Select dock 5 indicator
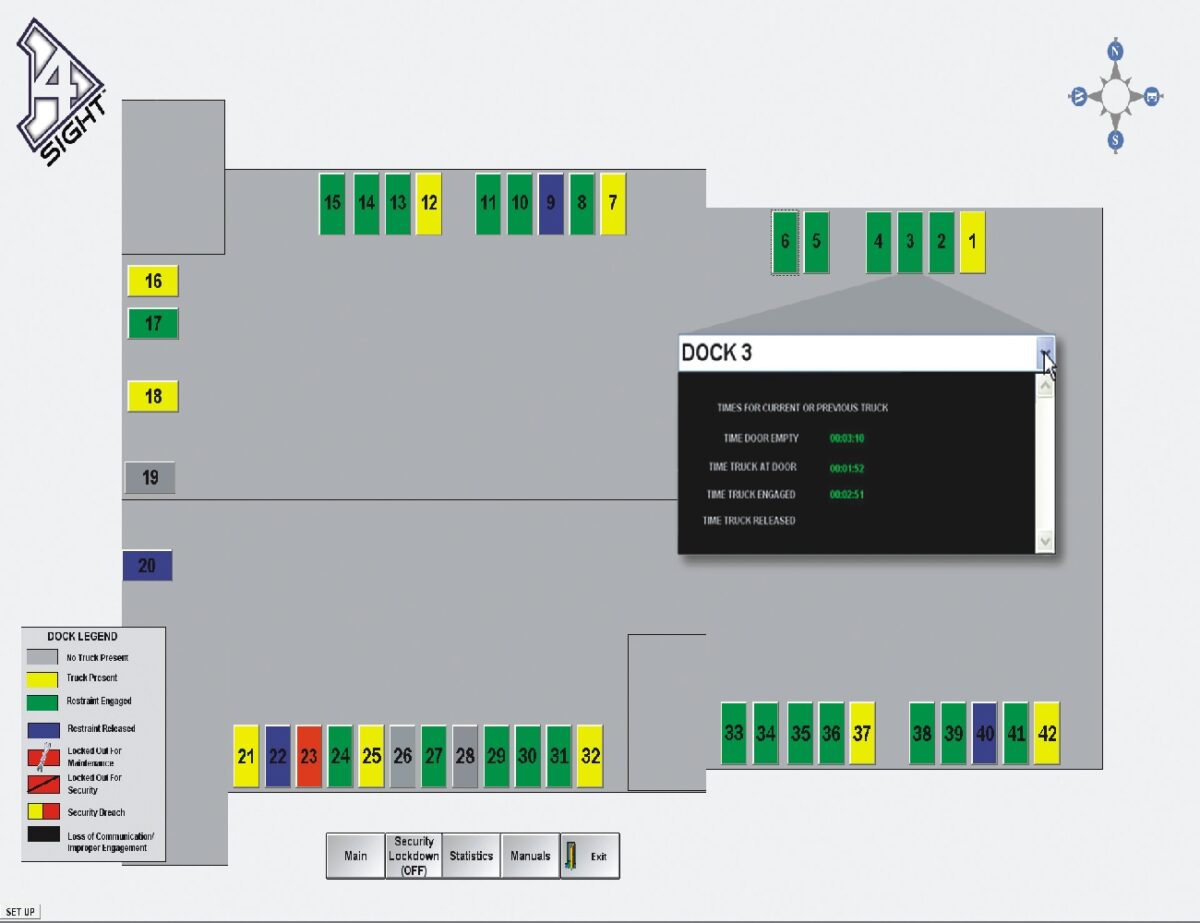The width and height of the screenshot is (1200, 923). click(816, 242)
